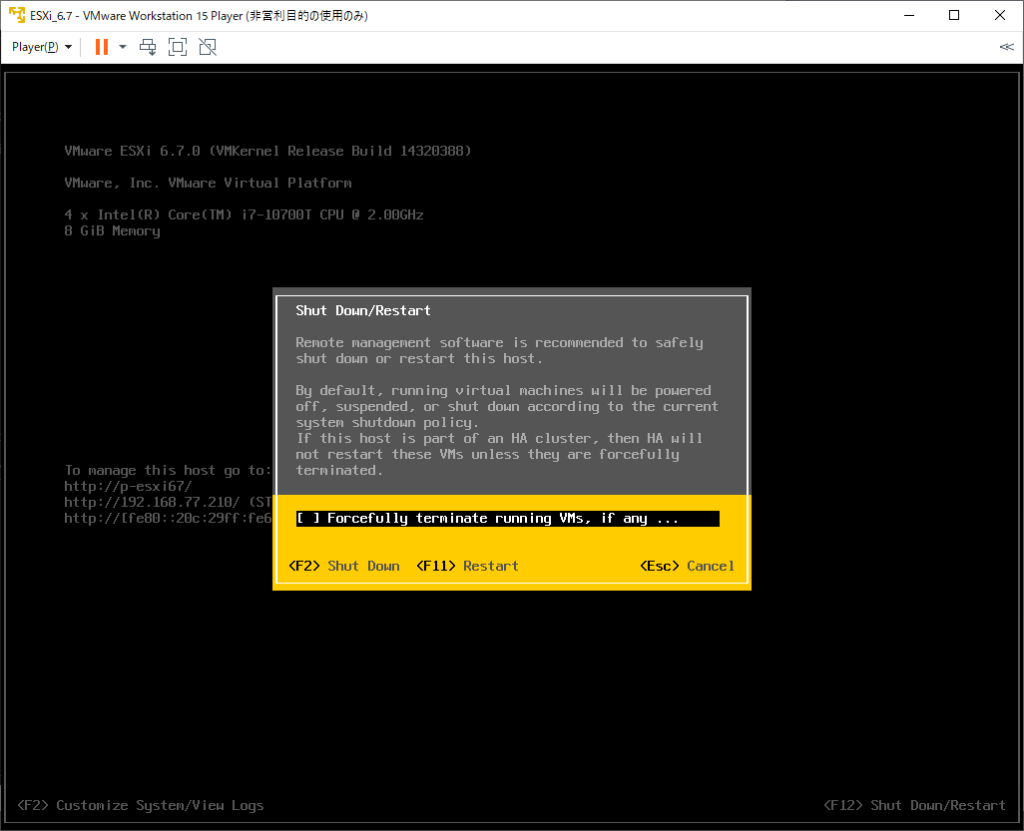Click 'If this host is part of an HA cluster' line

[x=500, y=439]
